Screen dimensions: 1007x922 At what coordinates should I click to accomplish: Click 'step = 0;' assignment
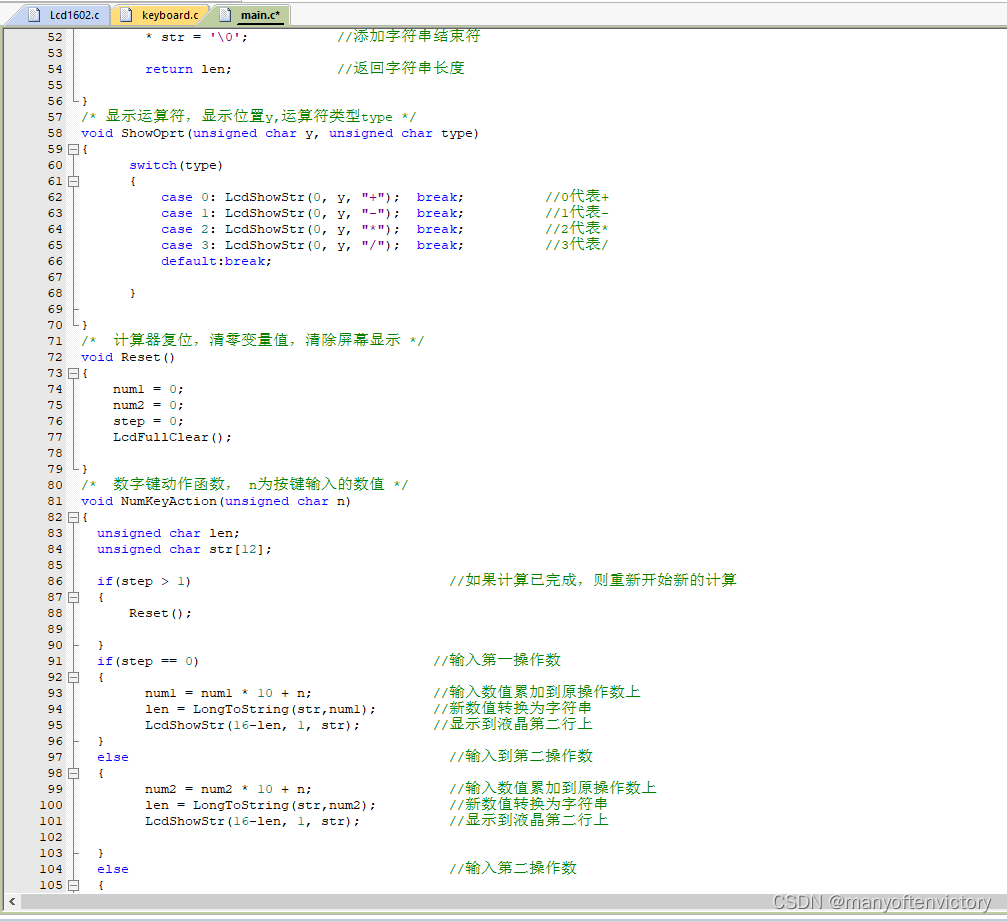[x=148, y=421]
